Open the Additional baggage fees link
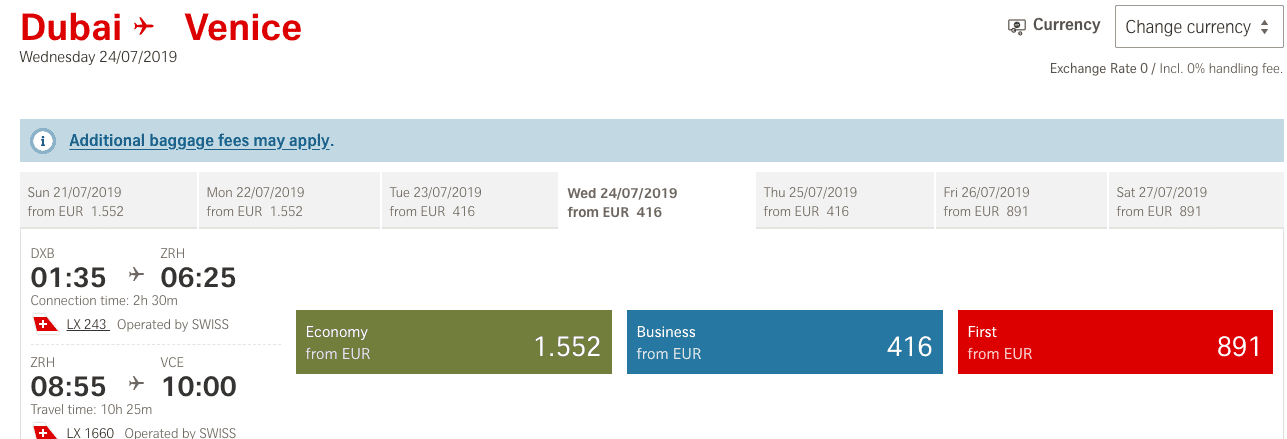 pyautogui.click(x=199, y=141)
